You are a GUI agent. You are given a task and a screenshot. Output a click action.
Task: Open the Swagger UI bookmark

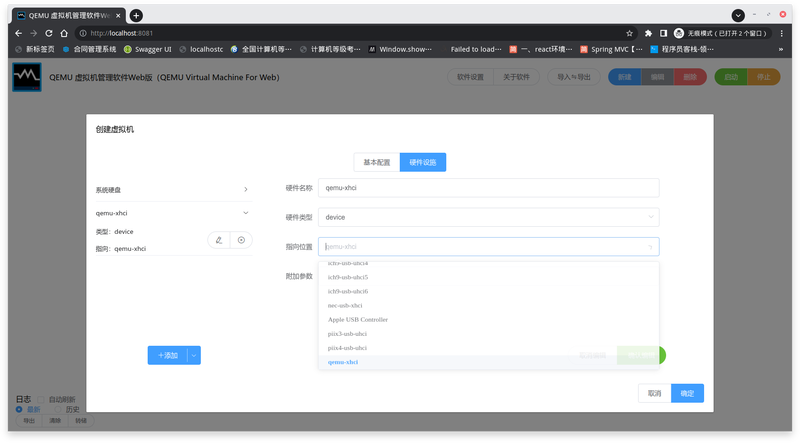point(147,49)
